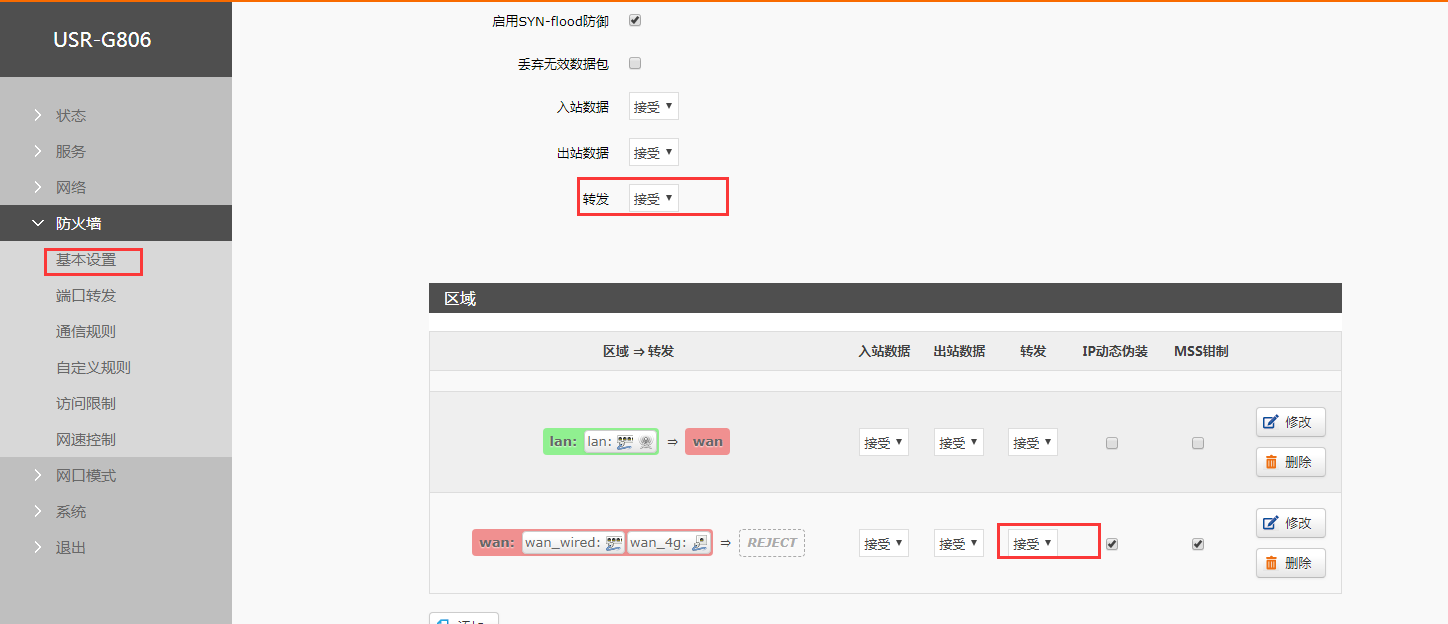The width and height of the screenshot is (1448, 624).
Task: Open the 出站数据 dropdown in general settings
Action: (x=654, y=153)
